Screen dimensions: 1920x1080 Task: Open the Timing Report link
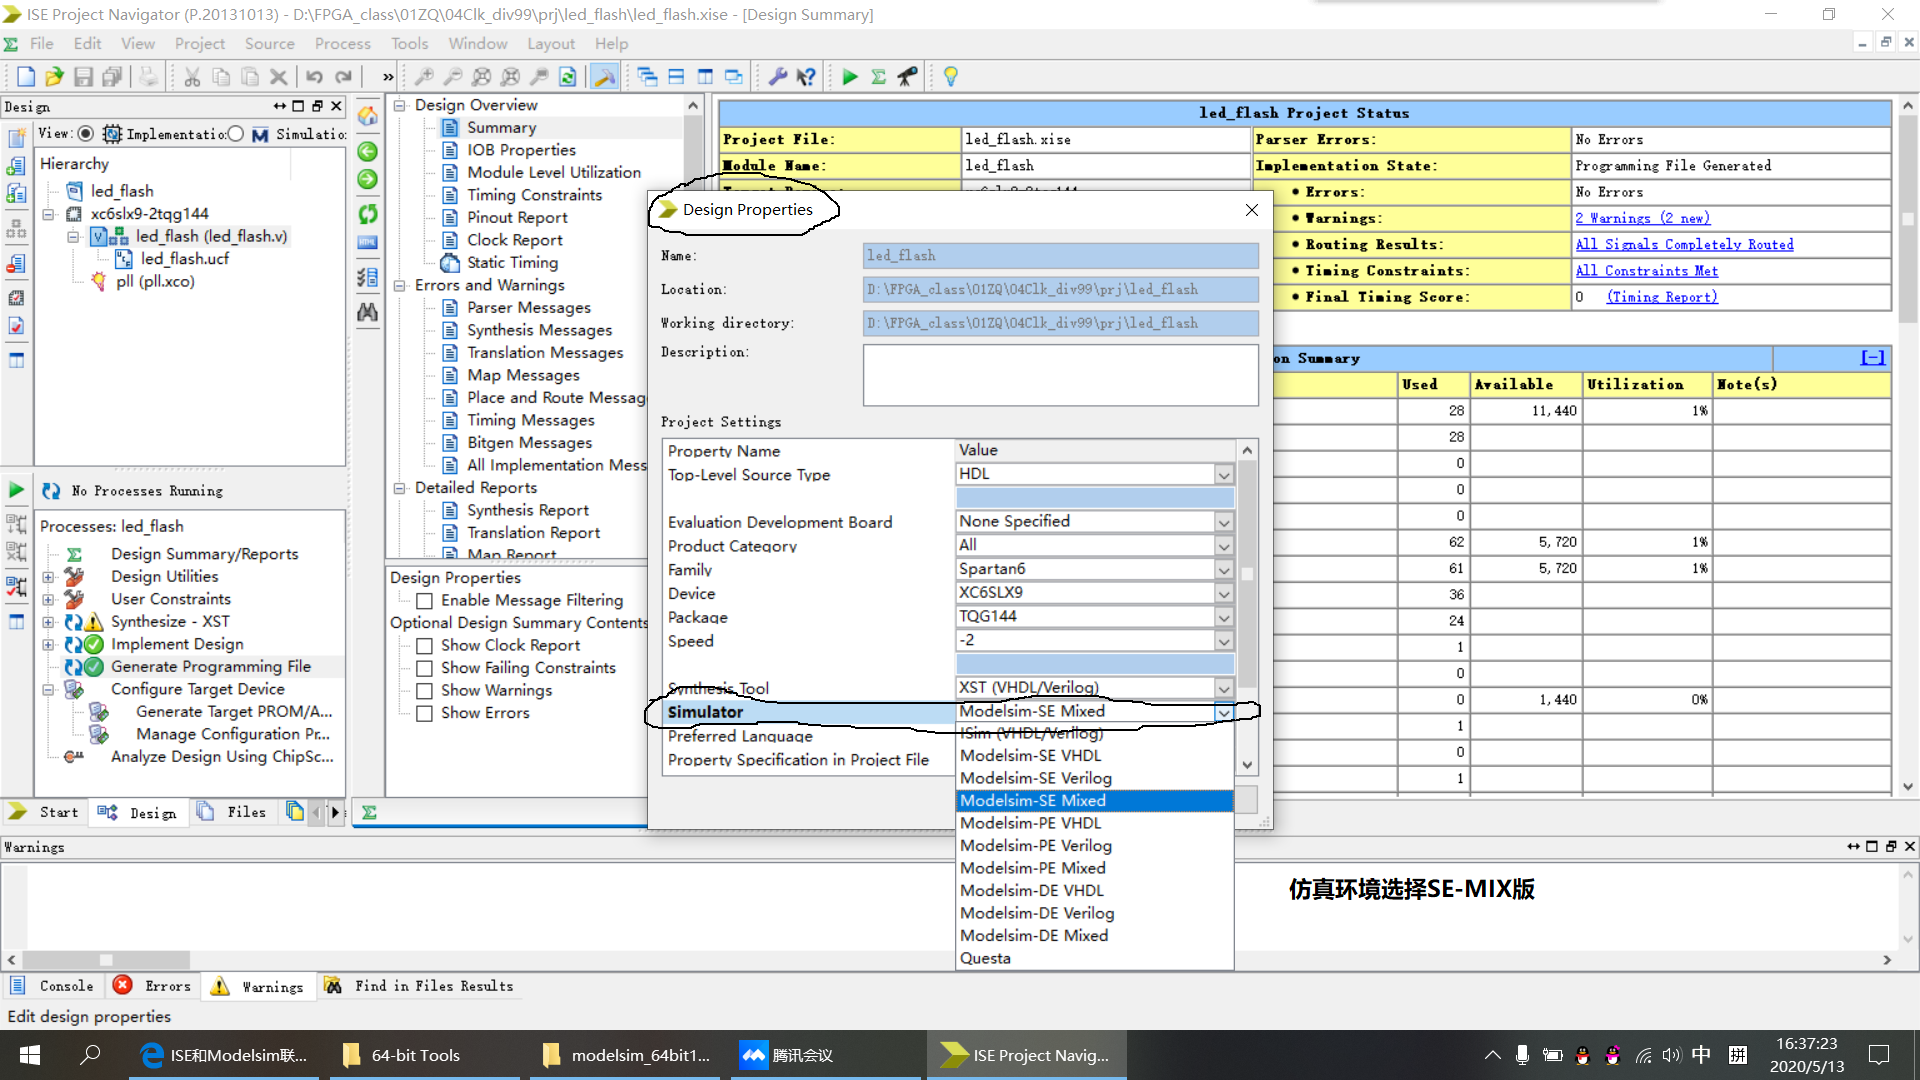pos(1662,297)
